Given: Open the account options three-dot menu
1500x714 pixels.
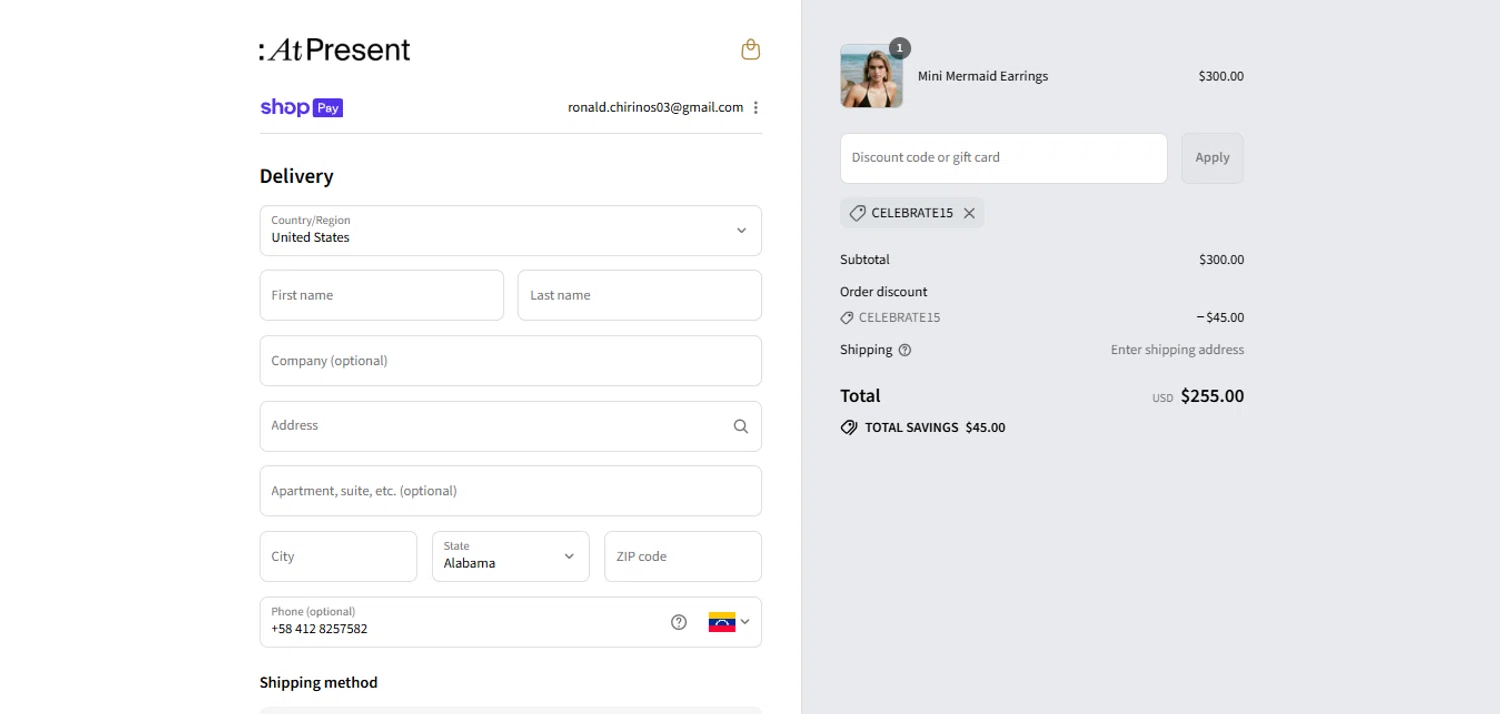Looking at the screenshot, I should tap(756, 107).
